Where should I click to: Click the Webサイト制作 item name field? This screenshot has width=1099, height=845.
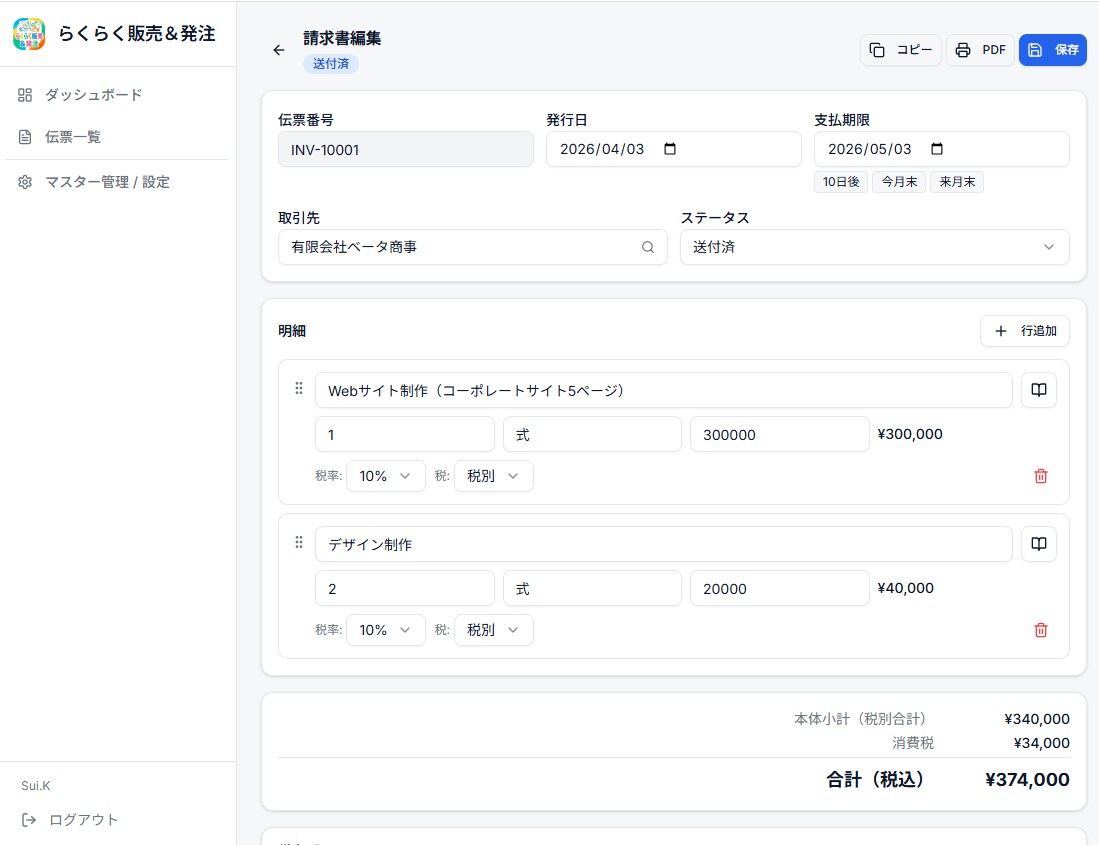coord(664,390)
